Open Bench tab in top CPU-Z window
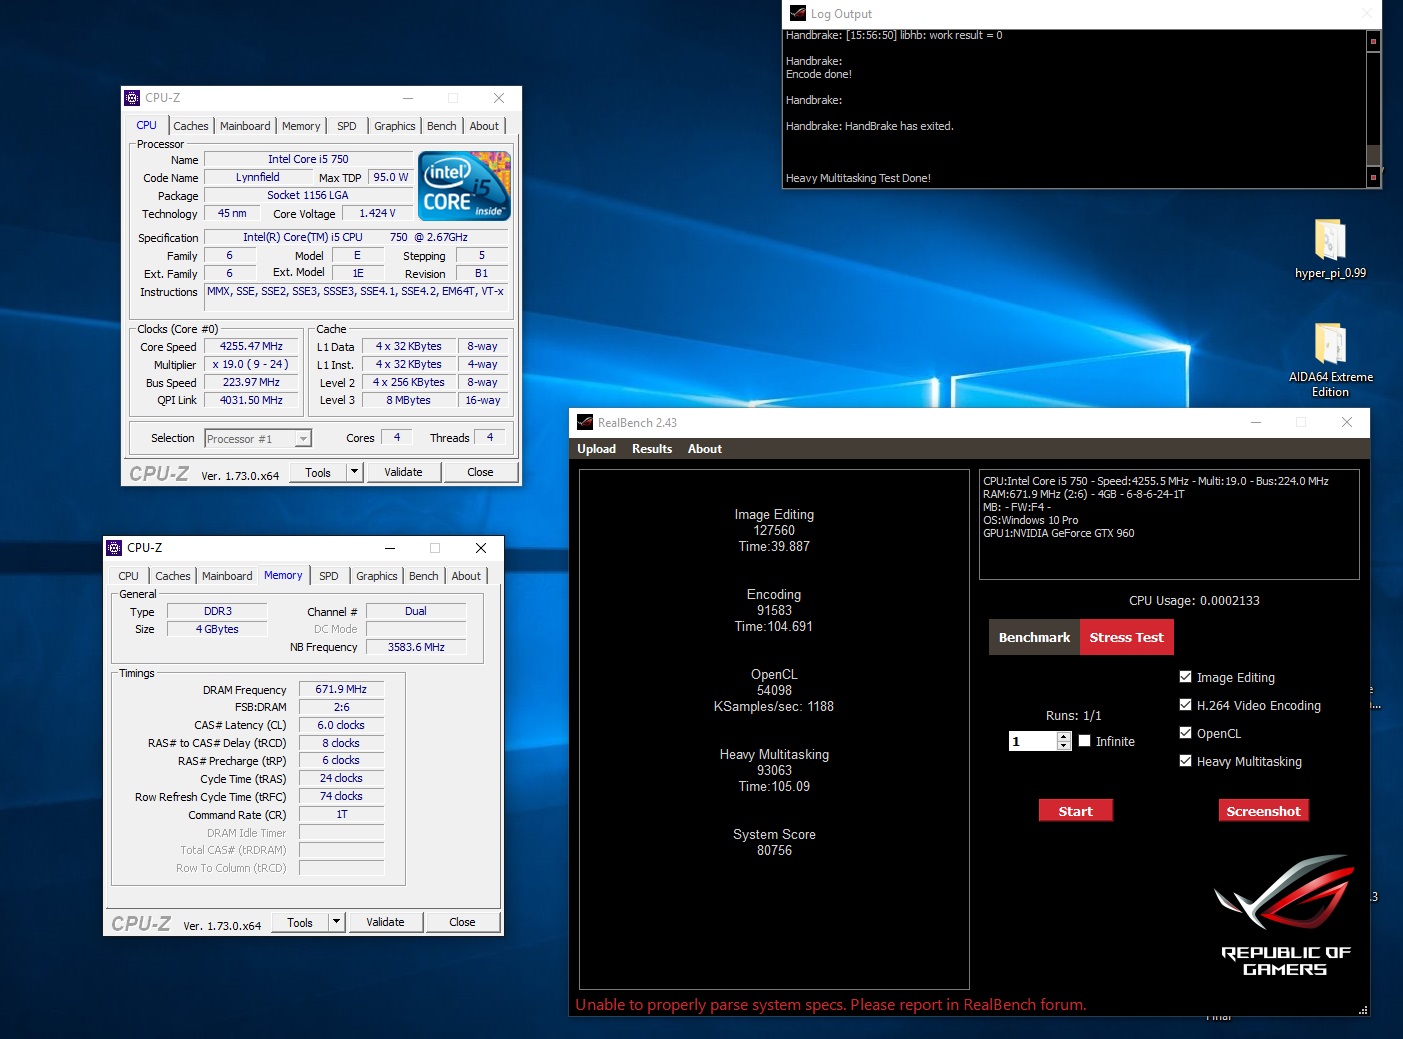The width and height of the screenshot is (1403, 1039). pyautogui.click(x=442, y=126)
